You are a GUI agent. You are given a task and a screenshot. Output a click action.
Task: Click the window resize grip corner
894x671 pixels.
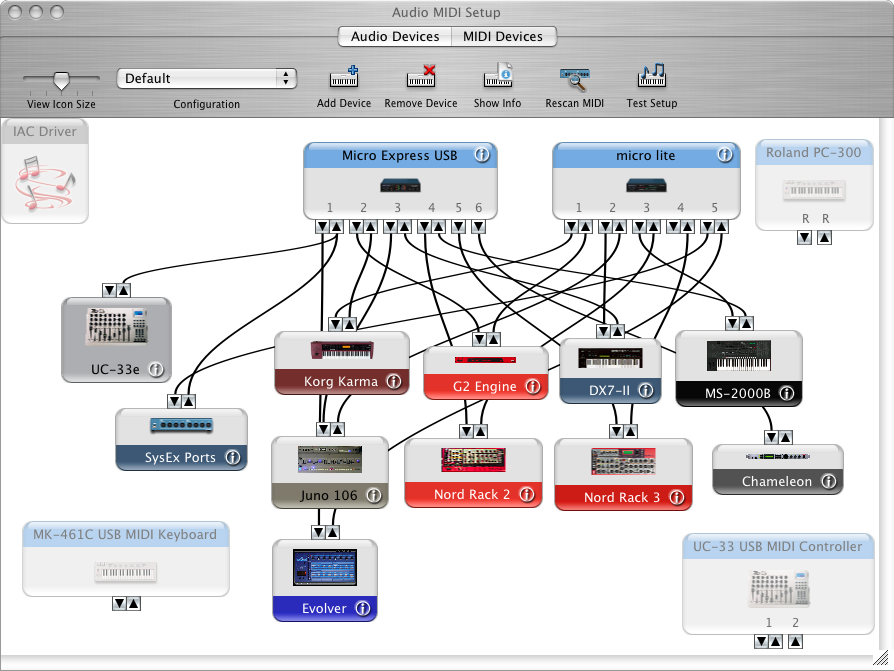coord(880,658)
